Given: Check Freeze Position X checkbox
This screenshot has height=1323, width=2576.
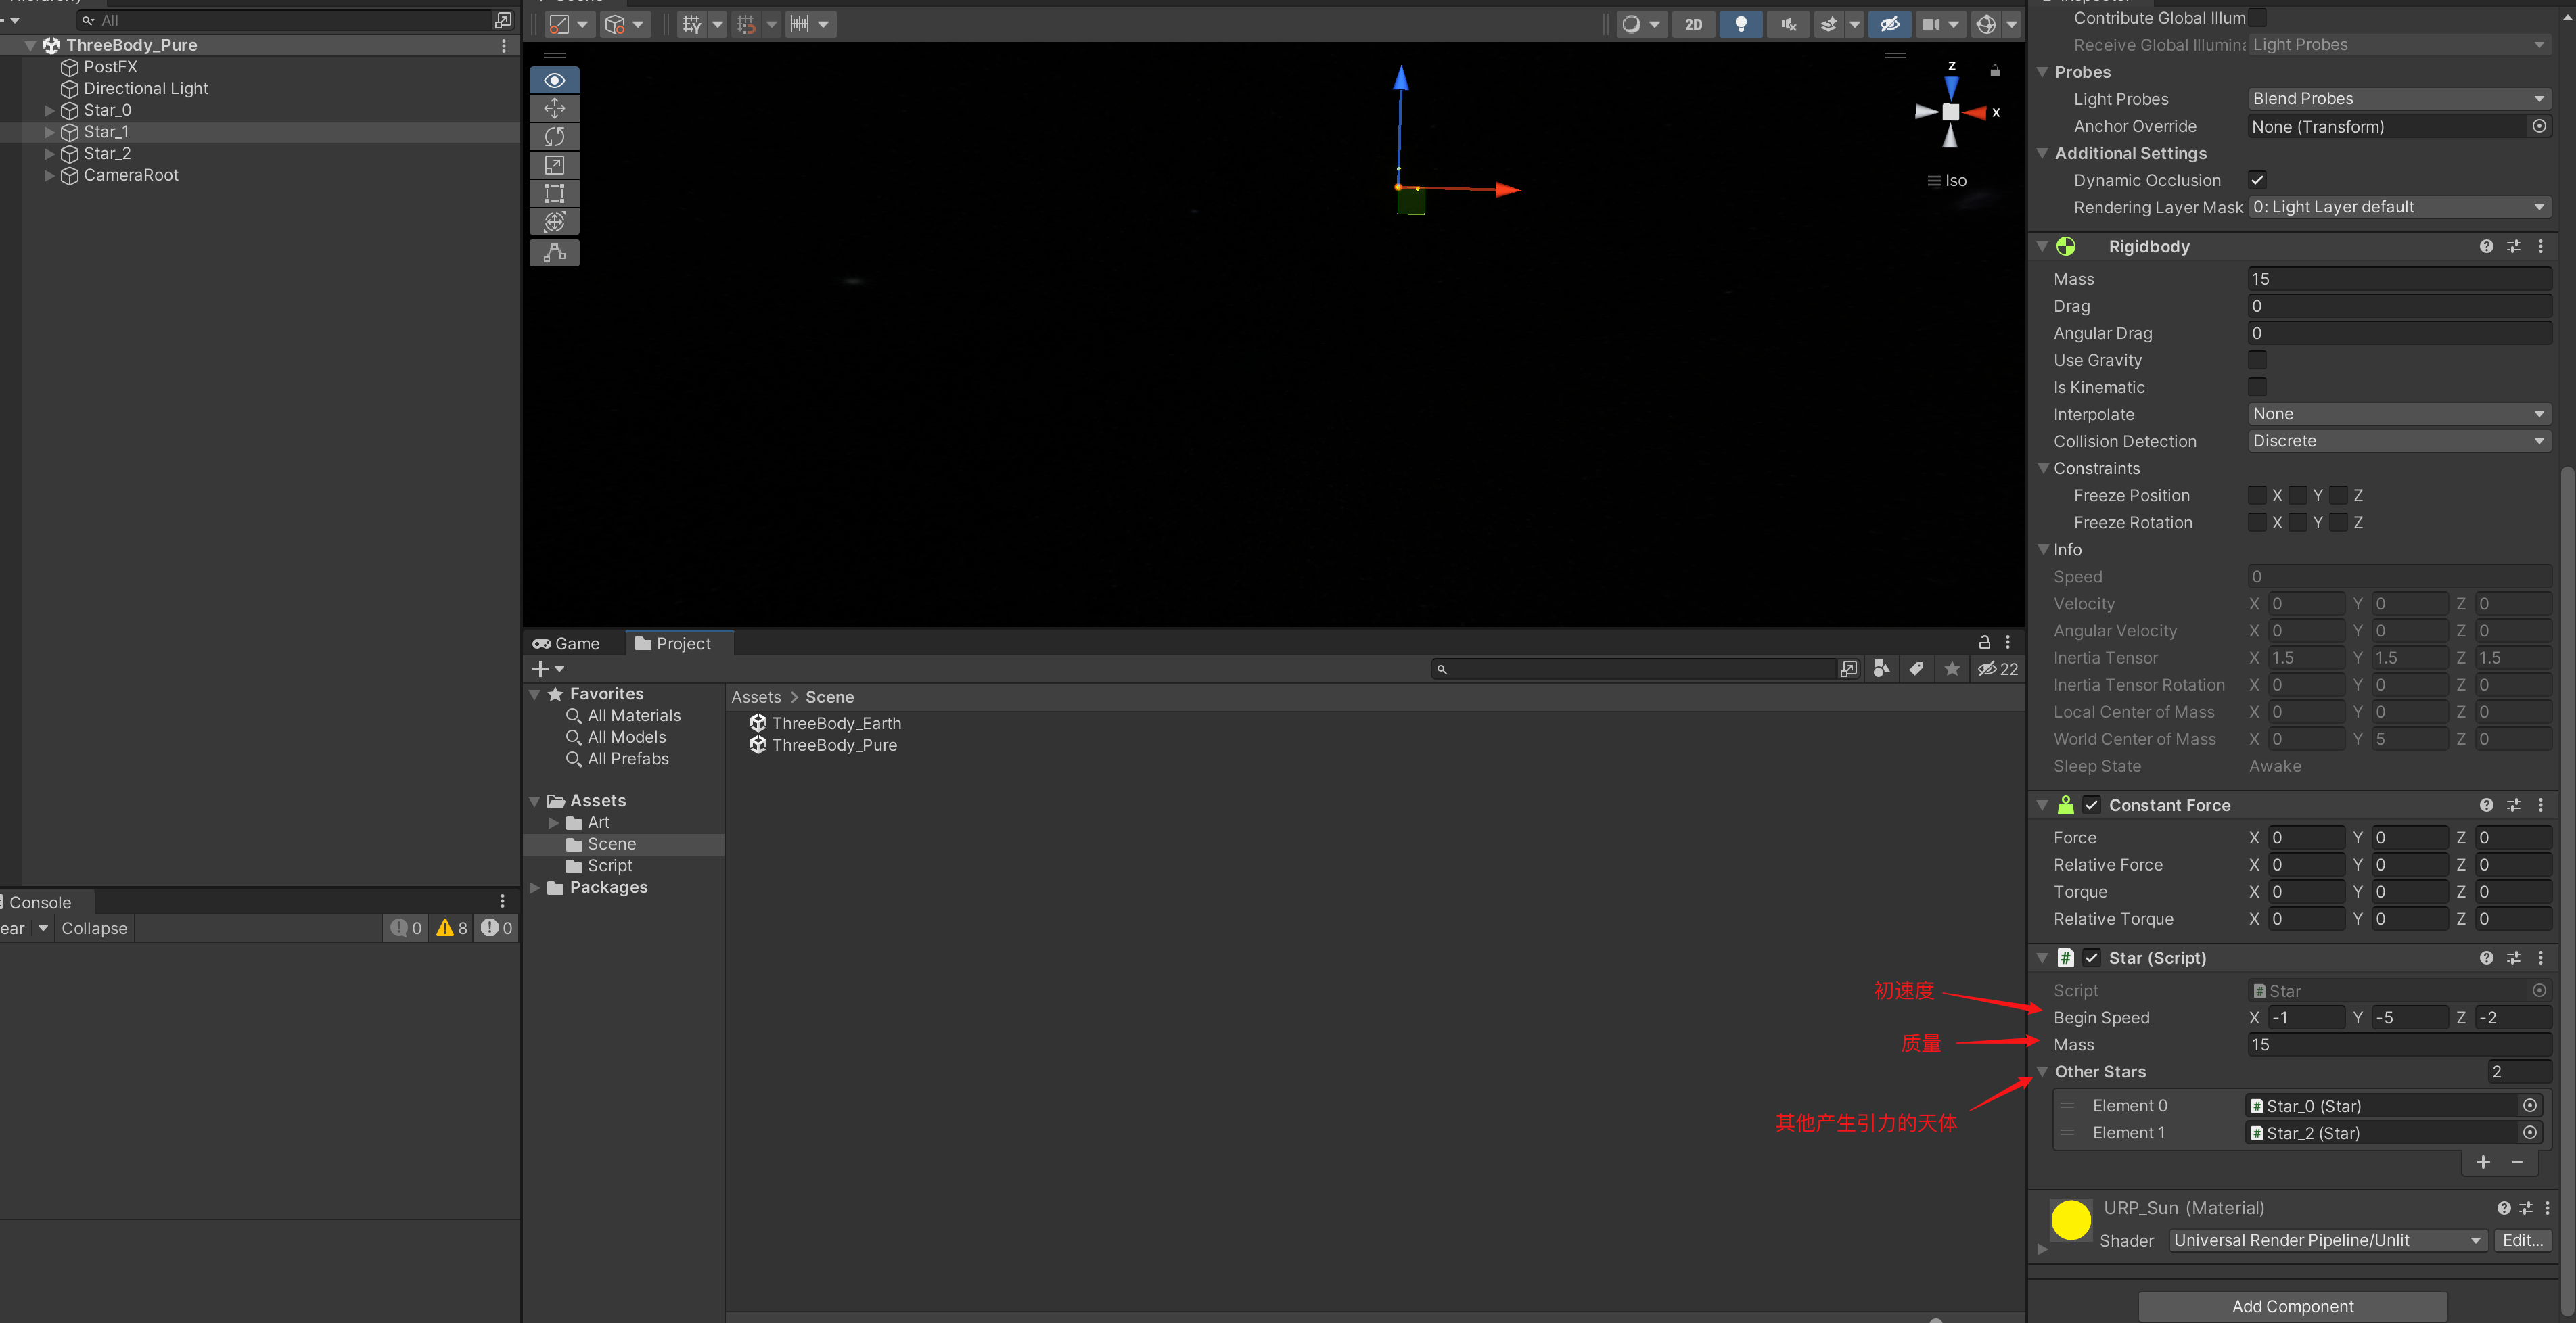Looking at the screenshot, I should pyautogui.click(x=2258, y=495).
